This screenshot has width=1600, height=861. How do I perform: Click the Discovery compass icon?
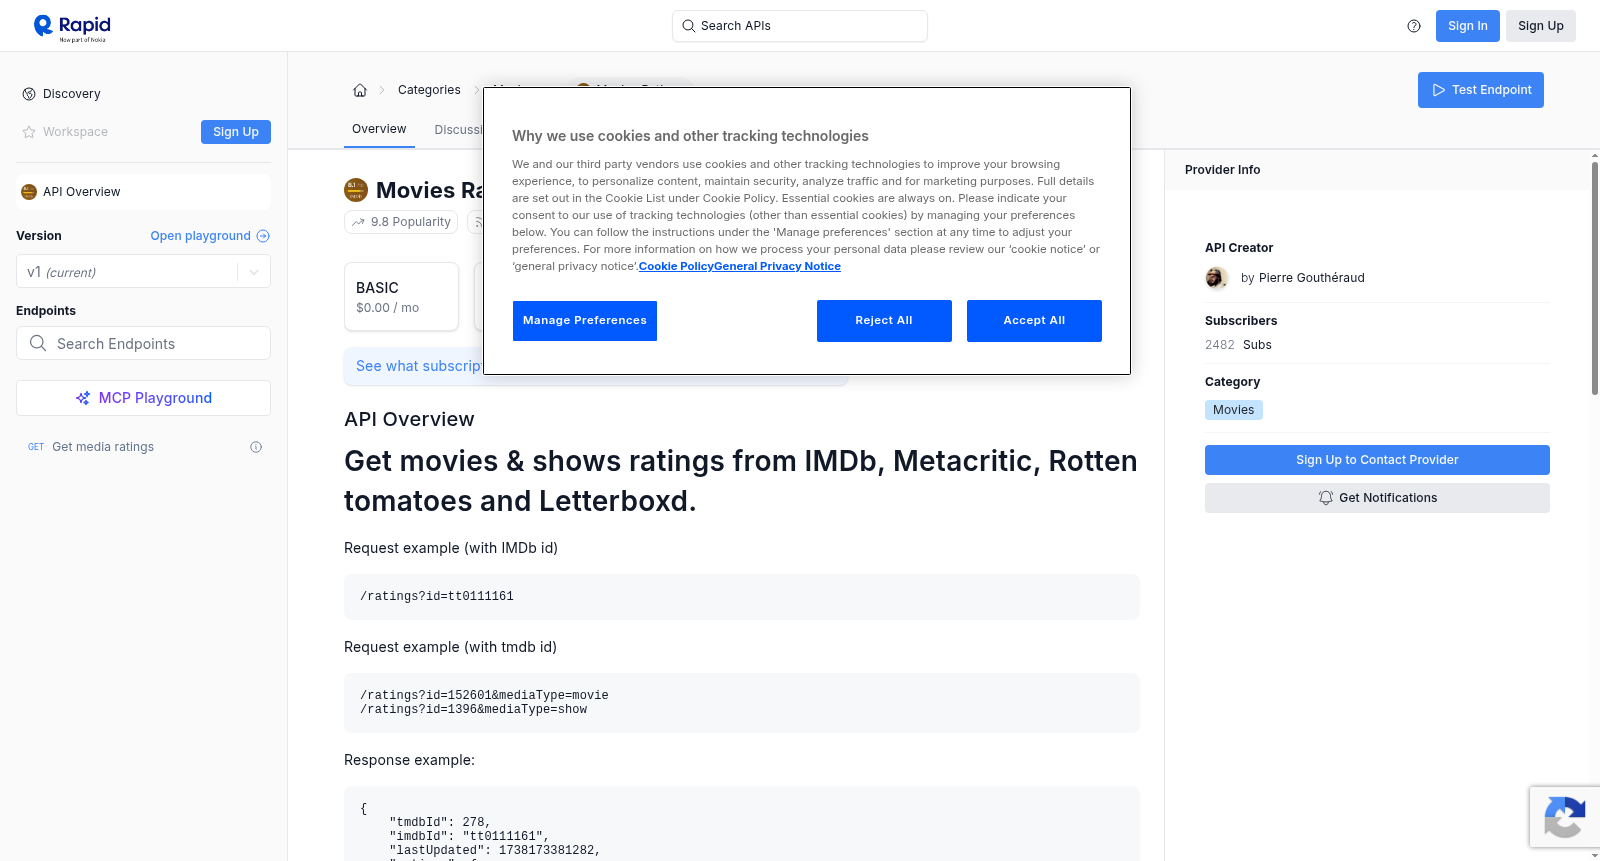29,94
